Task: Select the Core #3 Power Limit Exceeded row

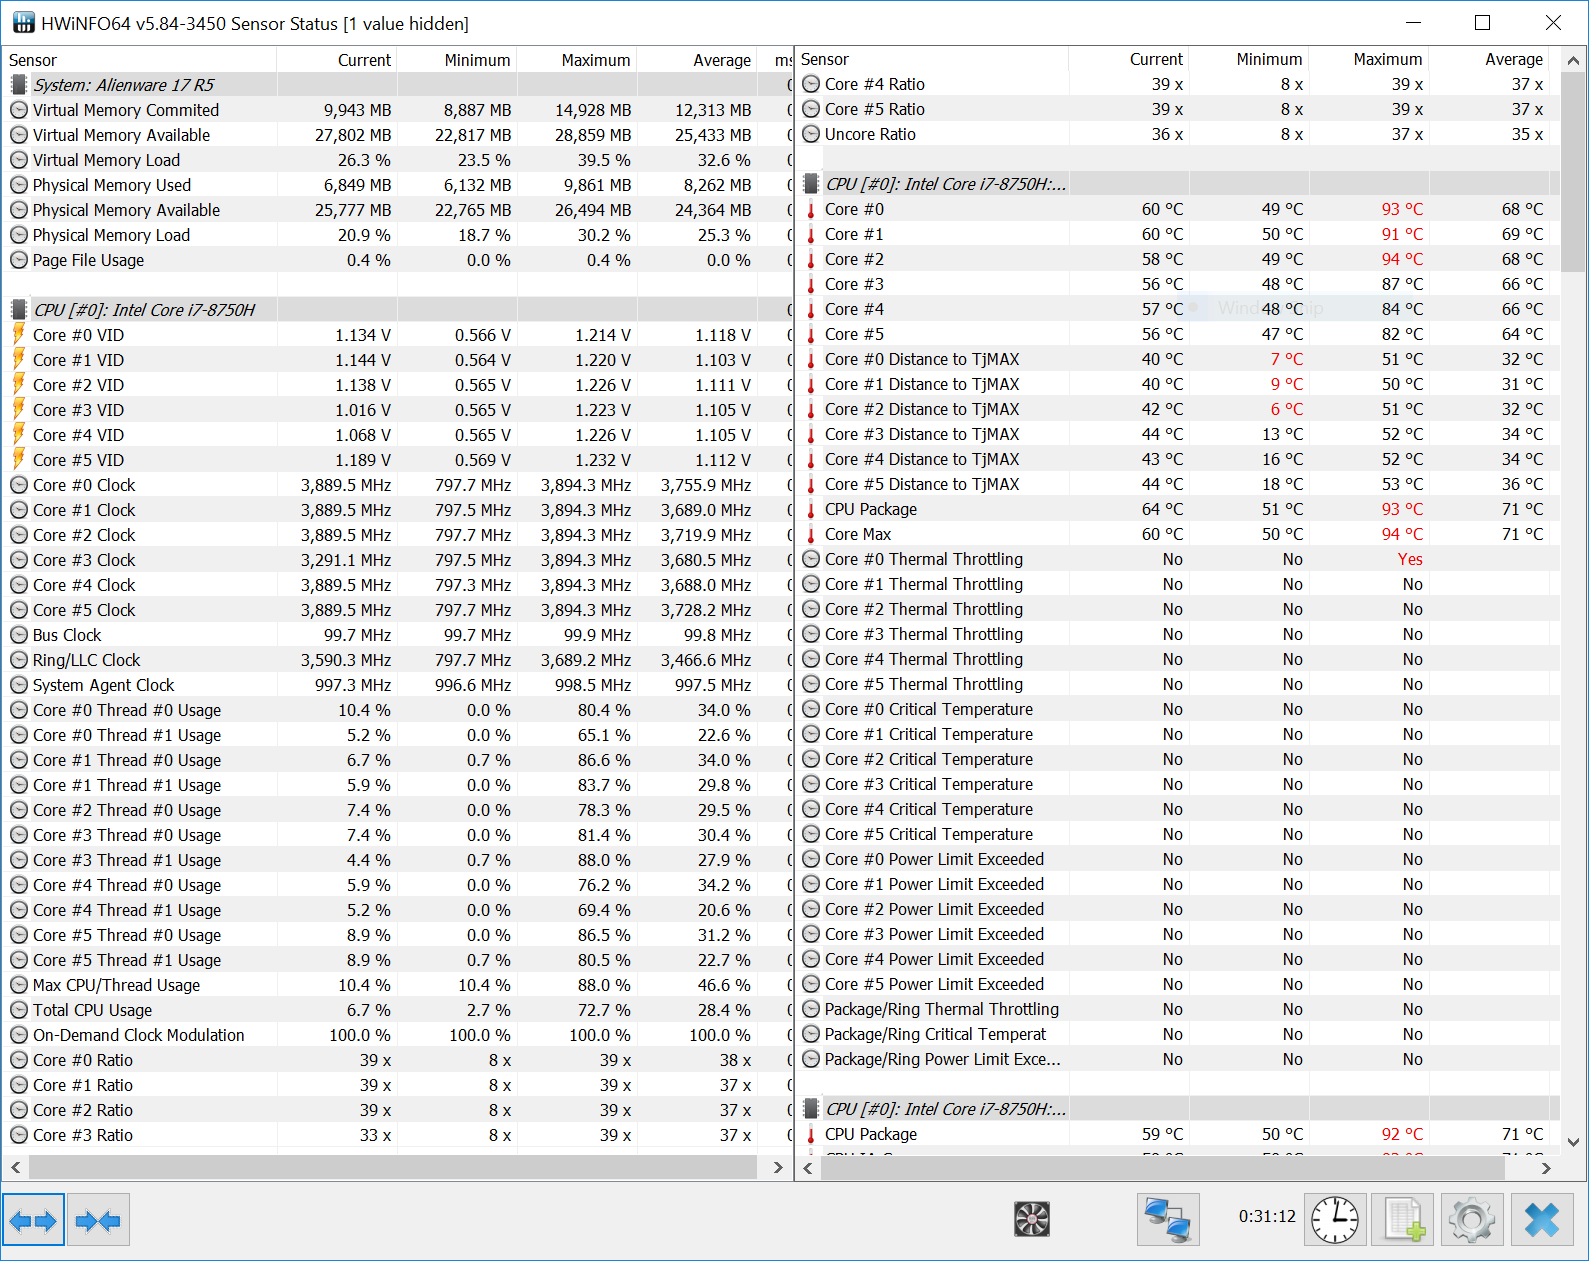Action: coord(1179,934)
